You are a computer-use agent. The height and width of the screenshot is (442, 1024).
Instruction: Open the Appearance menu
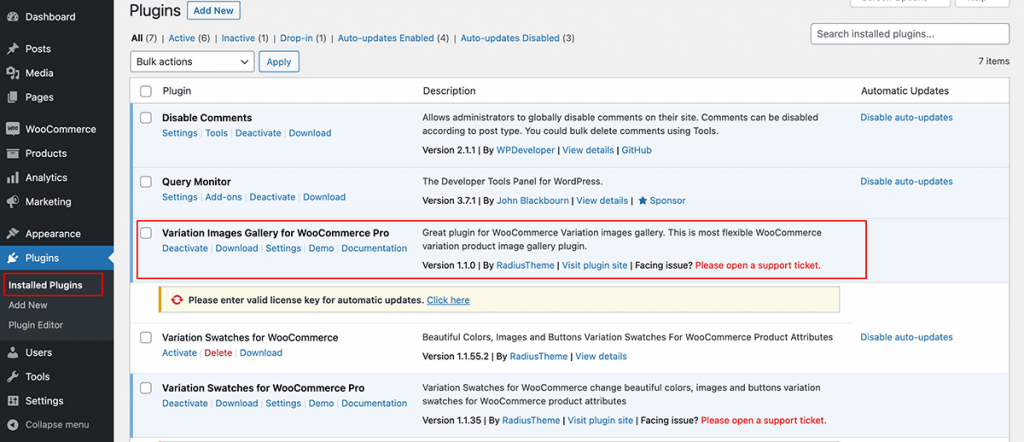click(x=57, y=234)
